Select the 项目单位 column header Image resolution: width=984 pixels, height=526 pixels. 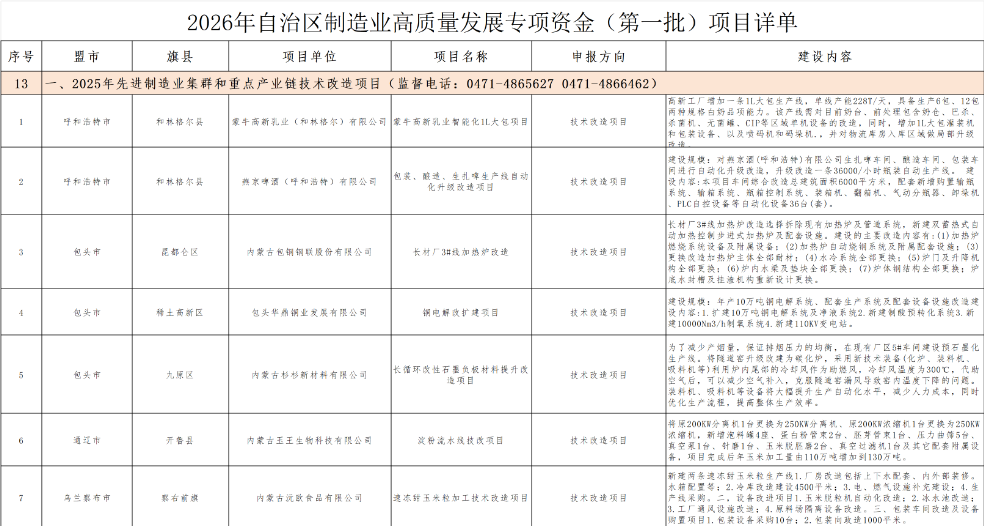point(310,57)
